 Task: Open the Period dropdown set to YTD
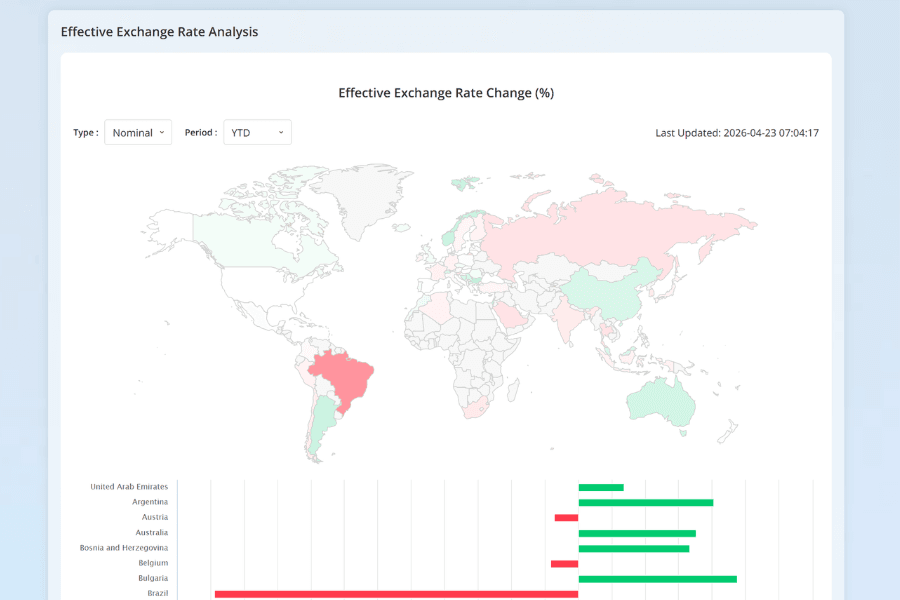pyautogui.click(x=257, y=133)
